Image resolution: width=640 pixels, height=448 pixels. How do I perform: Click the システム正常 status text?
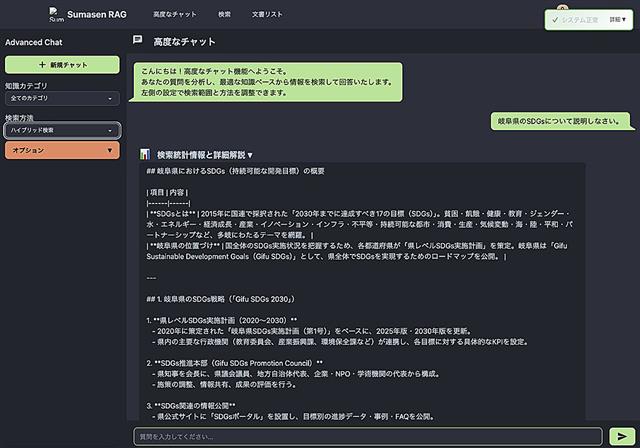click(580, 20)
